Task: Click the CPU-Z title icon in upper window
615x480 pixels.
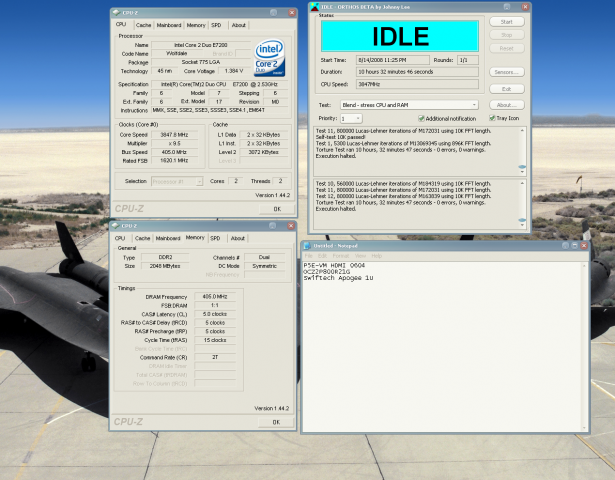Action: pos(116,13)
